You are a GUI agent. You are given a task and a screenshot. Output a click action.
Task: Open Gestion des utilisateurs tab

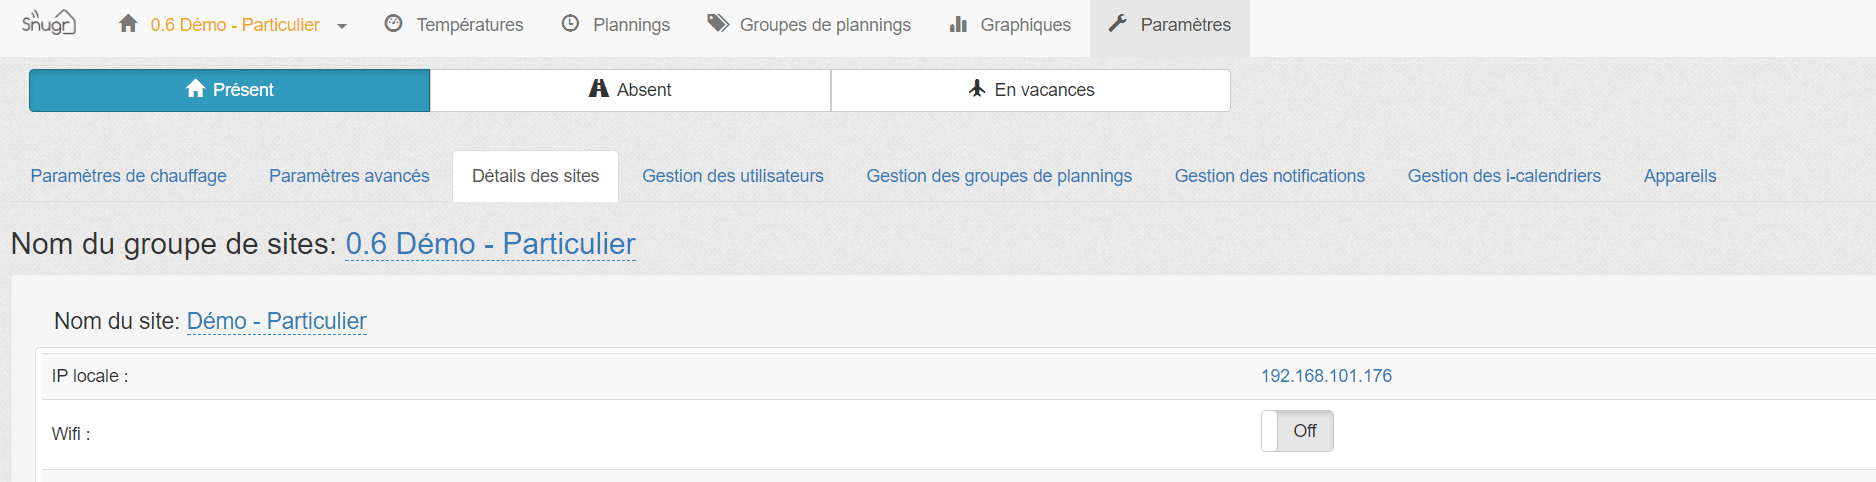click(733, 176)
